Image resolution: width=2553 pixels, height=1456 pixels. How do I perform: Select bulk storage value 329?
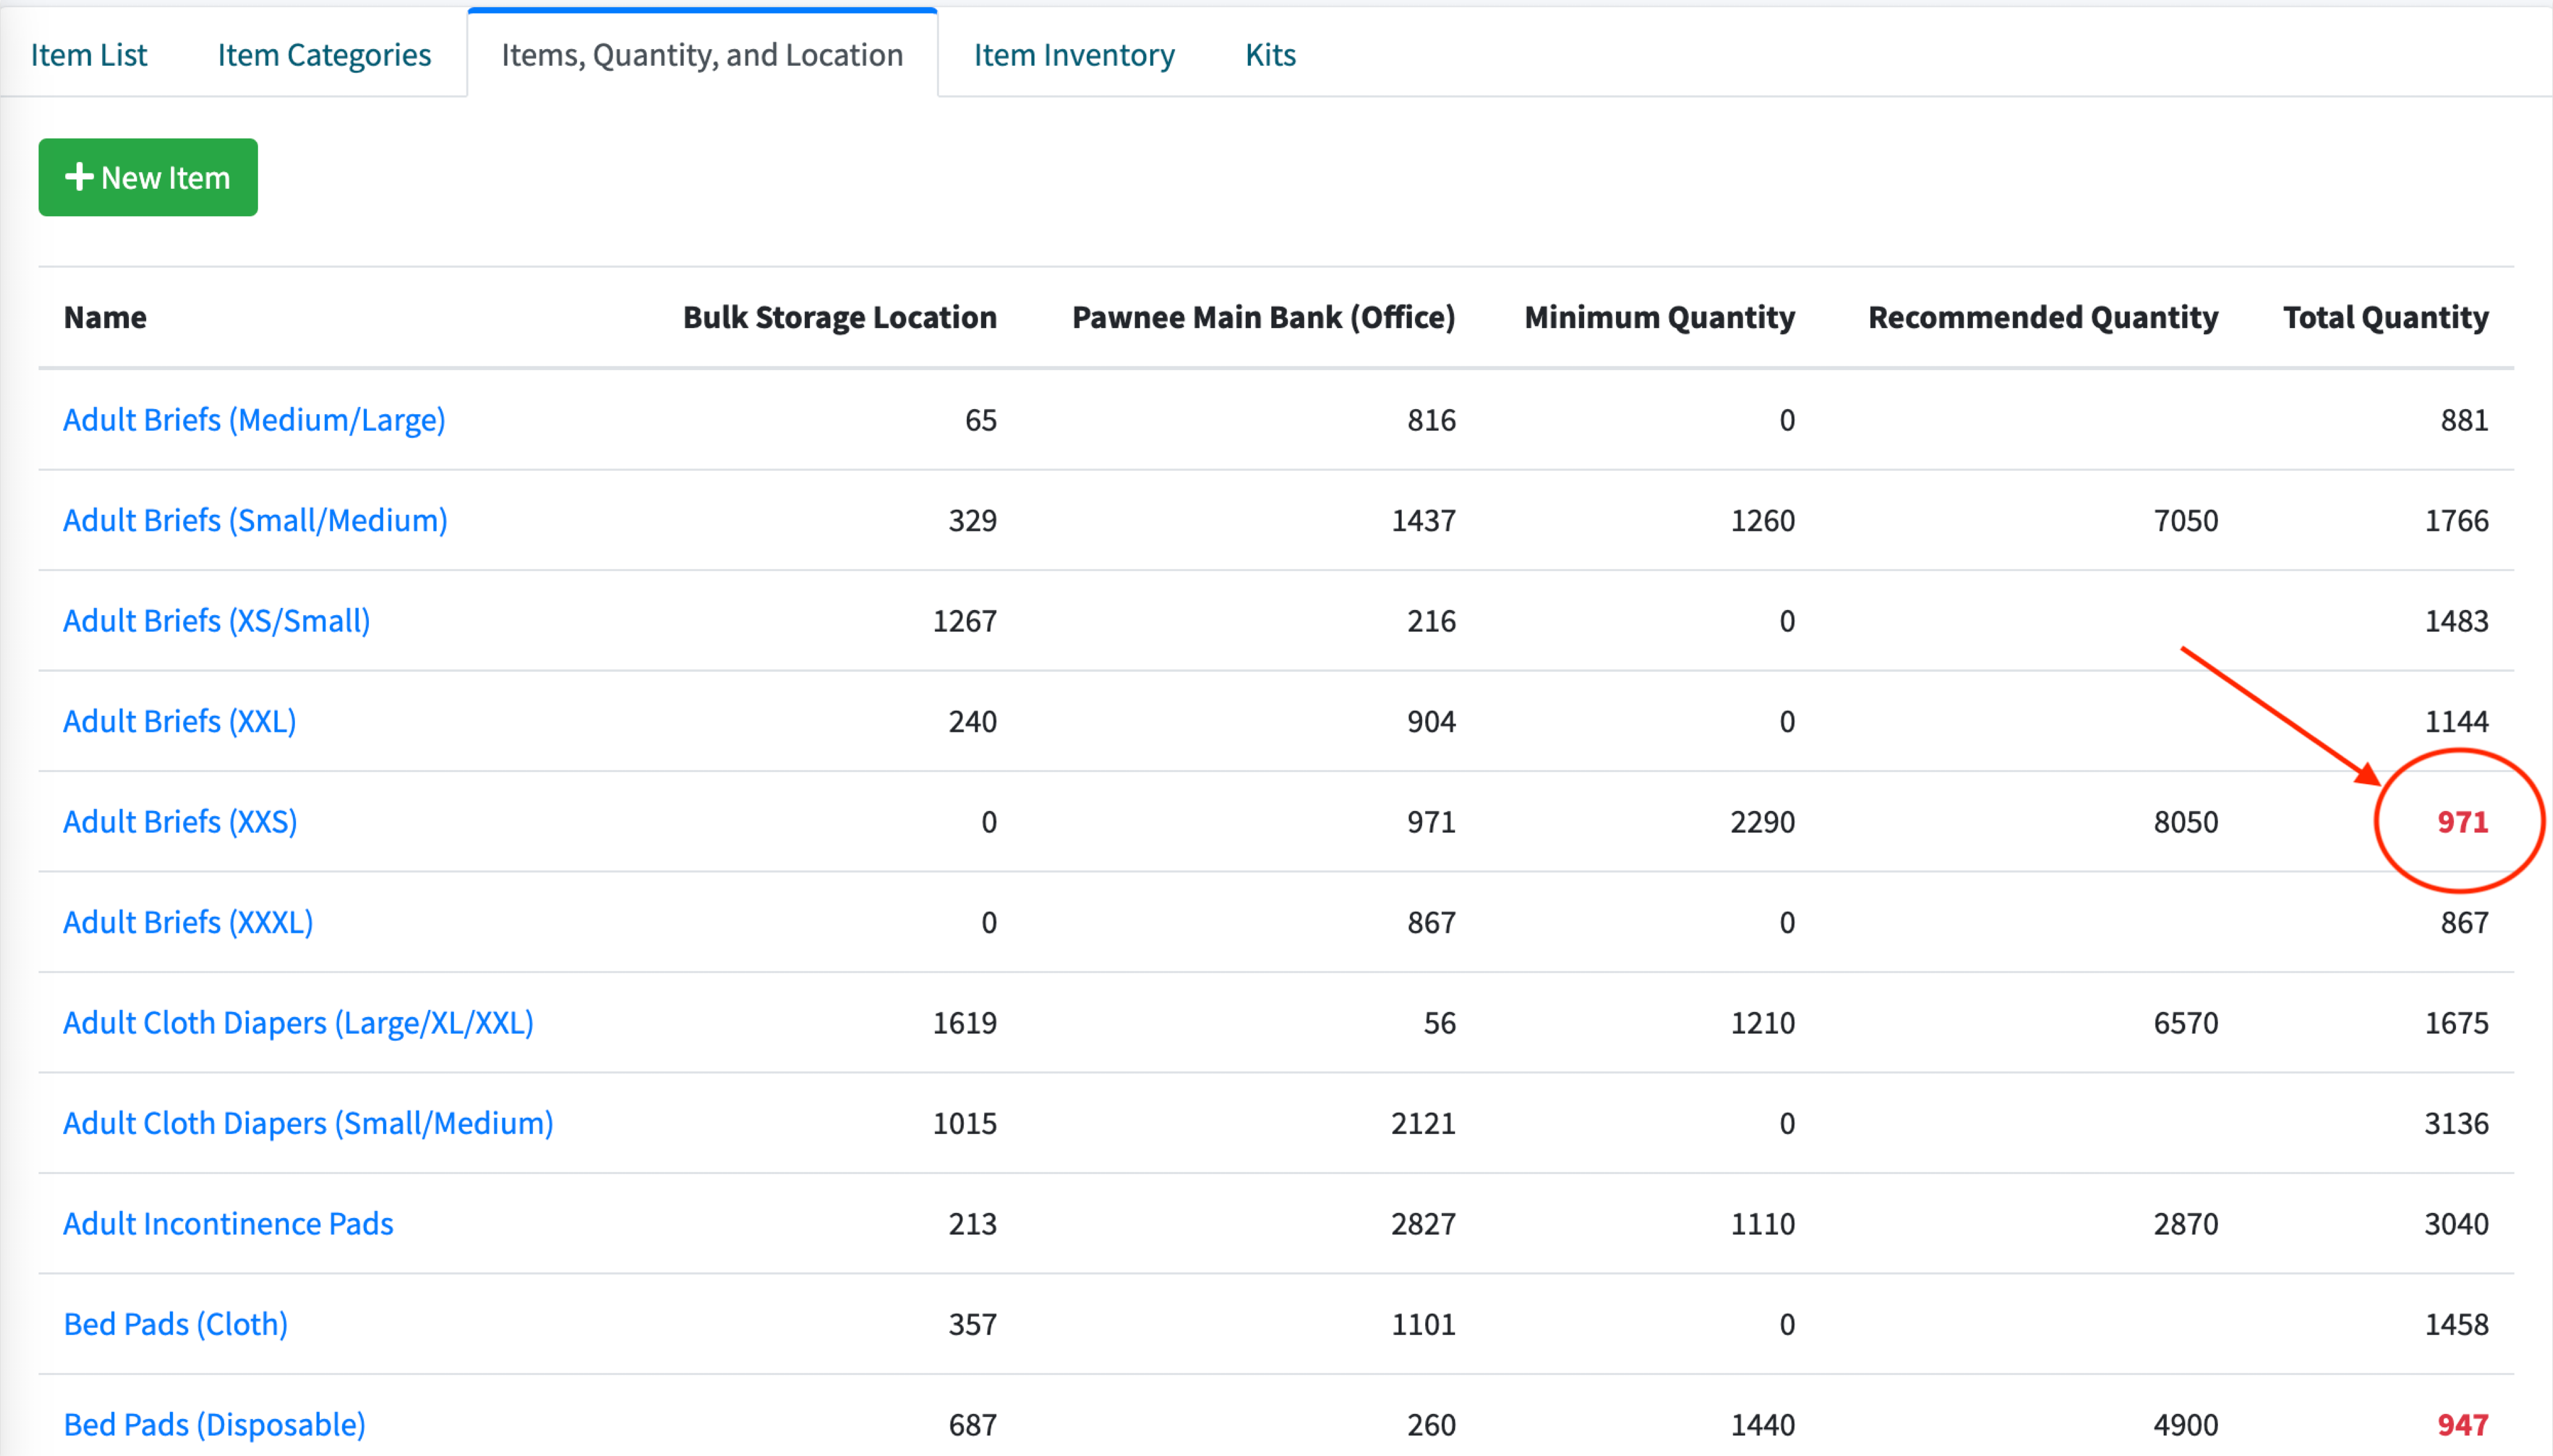(x=972, y=520)
